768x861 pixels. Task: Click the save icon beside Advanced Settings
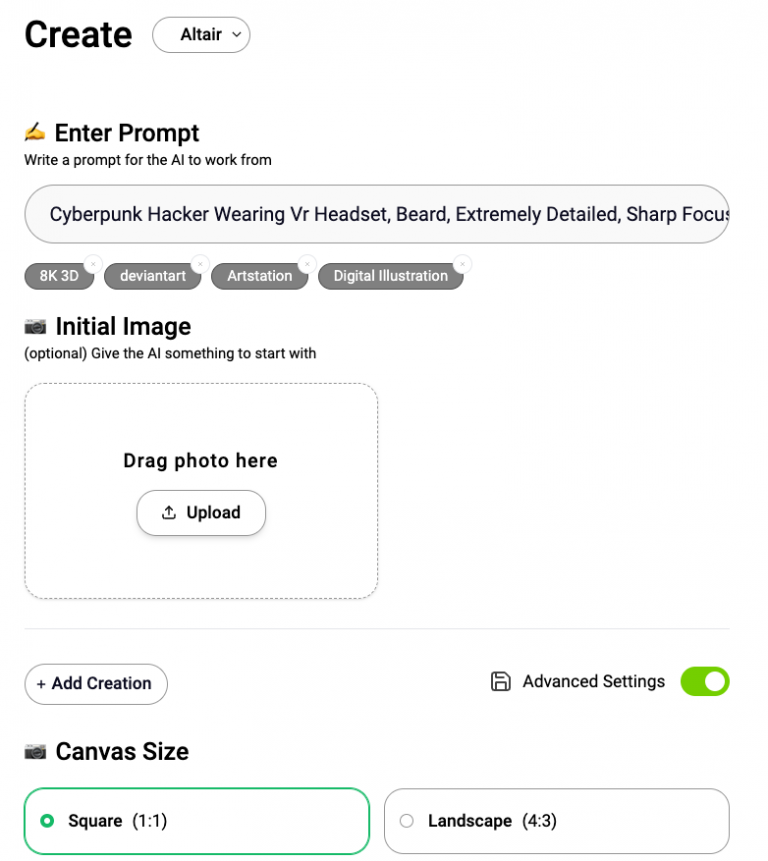[501, 682]
